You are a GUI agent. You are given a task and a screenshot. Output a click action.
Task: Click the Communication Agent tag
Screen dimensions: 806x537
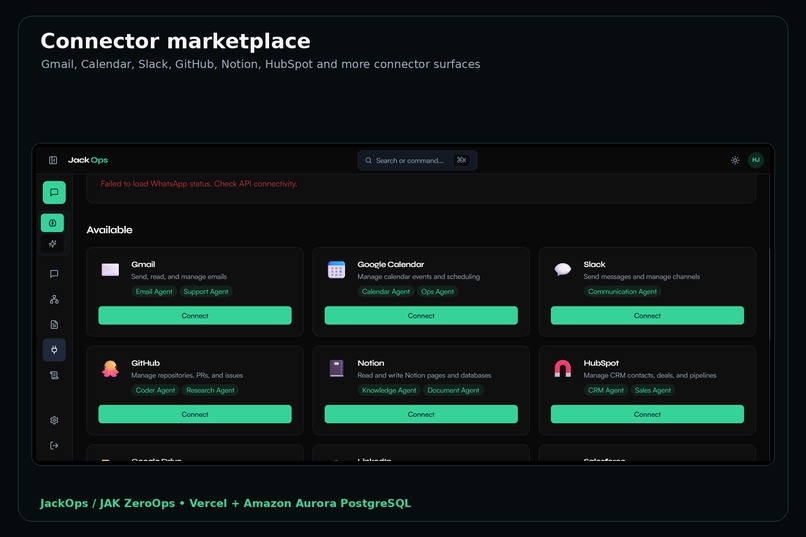(622, 291)
